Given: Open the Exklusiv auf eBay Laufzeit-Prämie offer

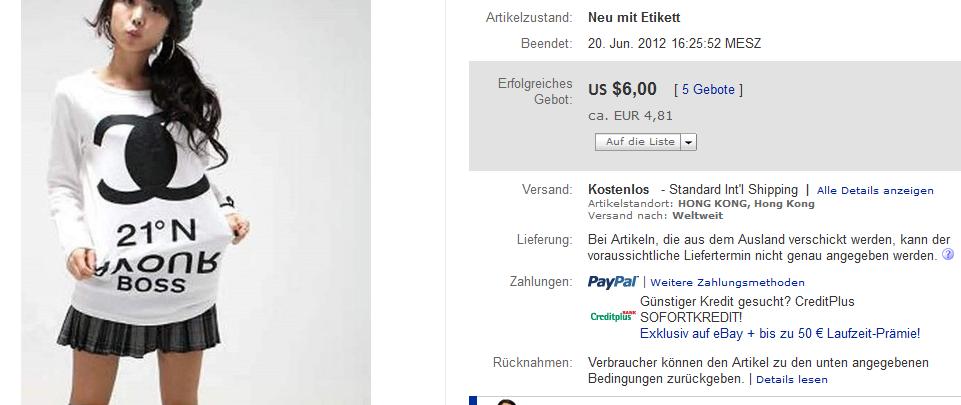Looking at the screenshot, I should (x=780, y=334).
